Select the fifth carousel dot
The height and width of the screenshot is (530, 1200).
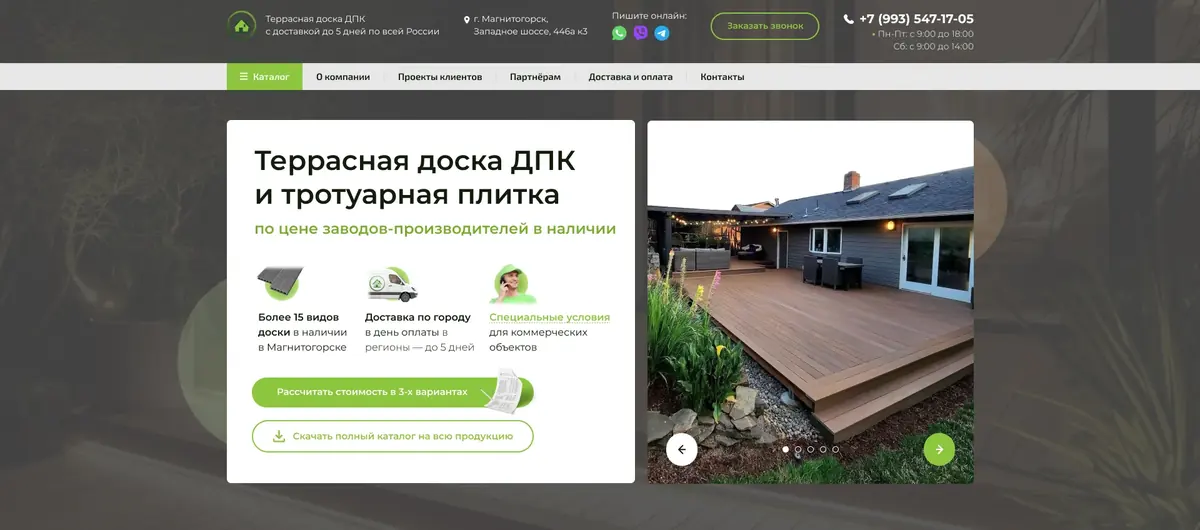[836, 449]
